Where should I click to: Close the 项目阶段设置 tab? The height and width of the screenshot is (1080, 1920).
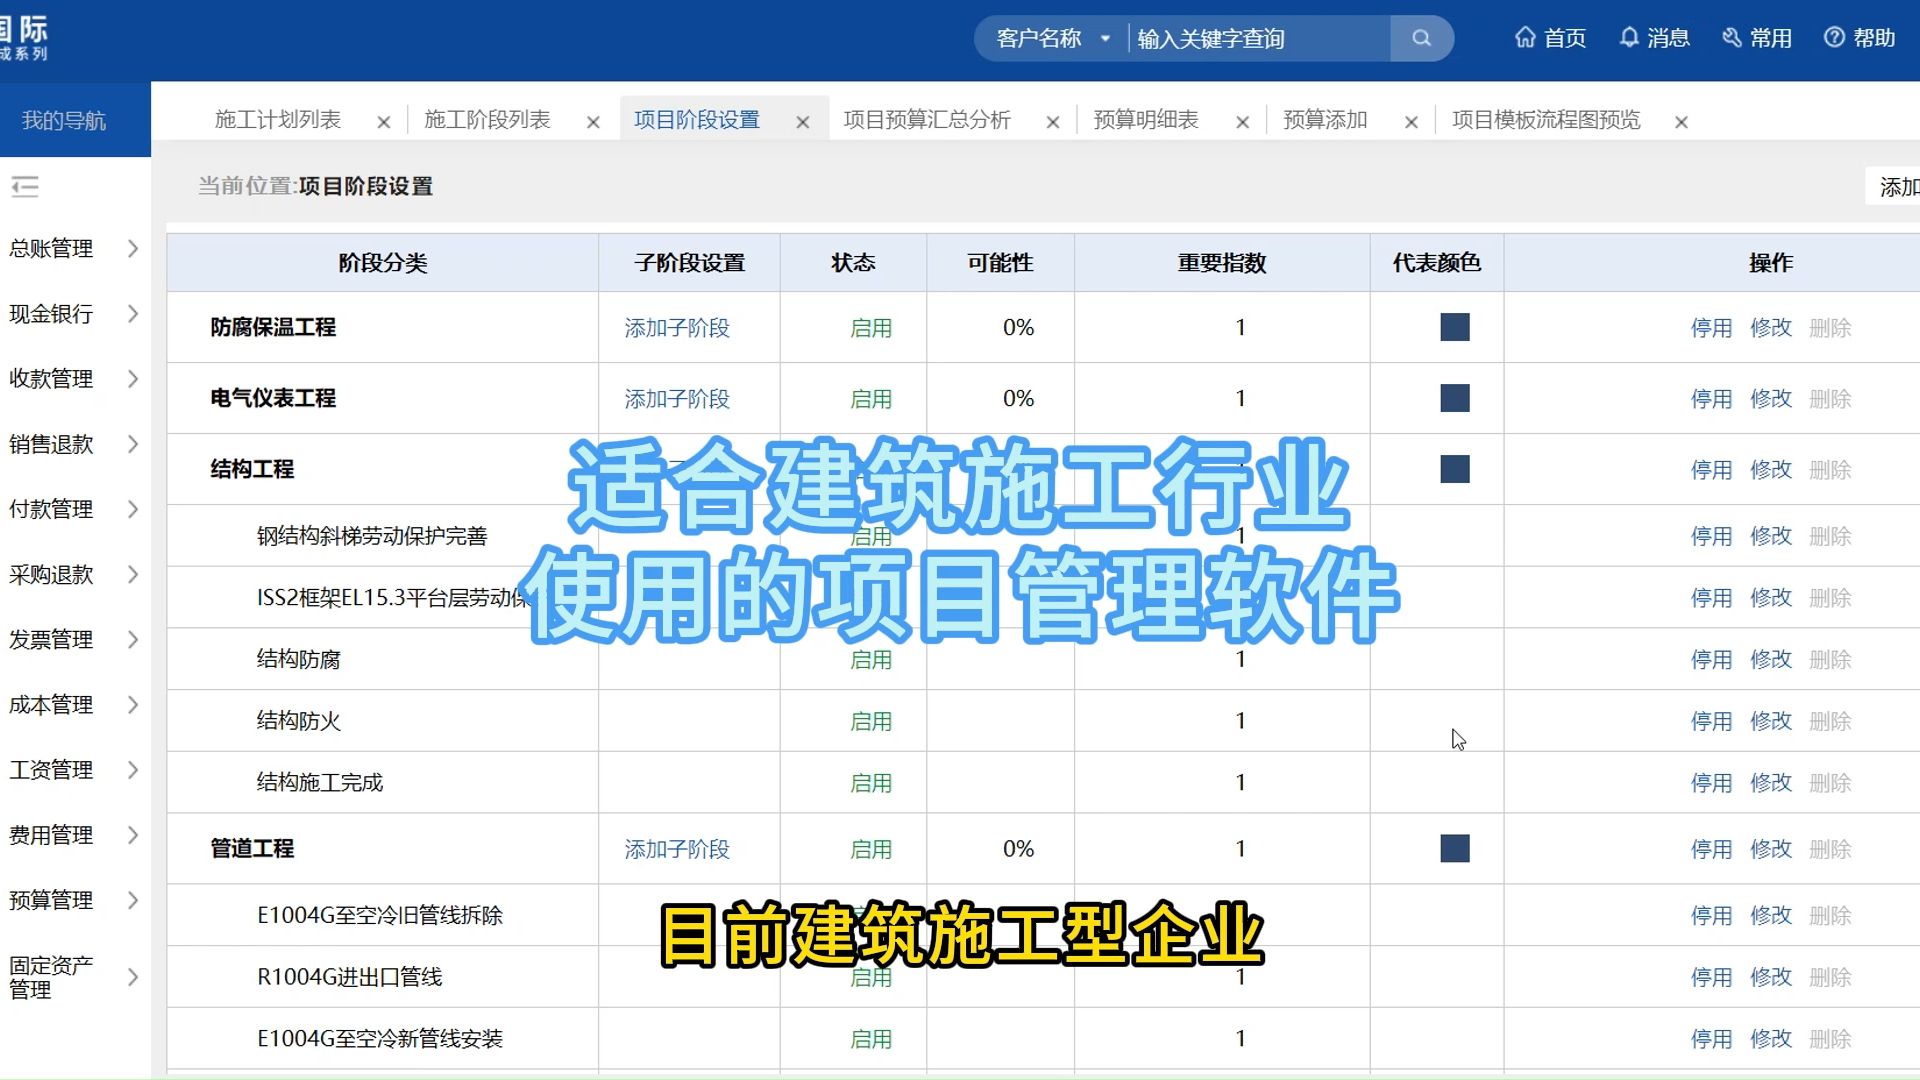[x=803, y=122]
